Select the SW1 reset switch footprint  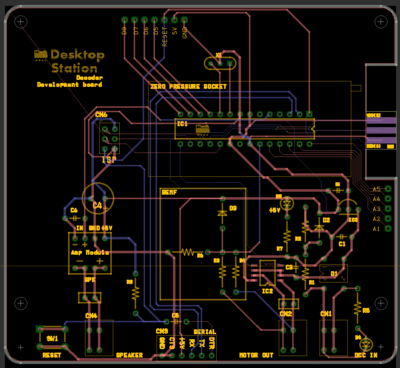[x=52, y=338]
